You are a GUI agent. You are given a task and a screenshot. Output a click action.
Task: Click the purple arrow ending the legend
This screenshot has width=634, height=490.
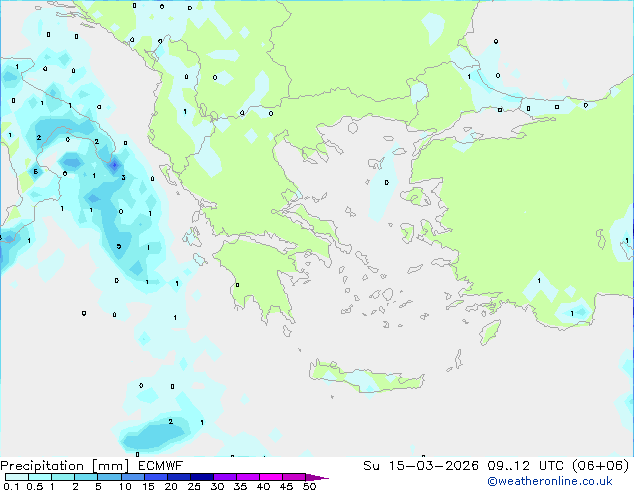coord(317,477)
